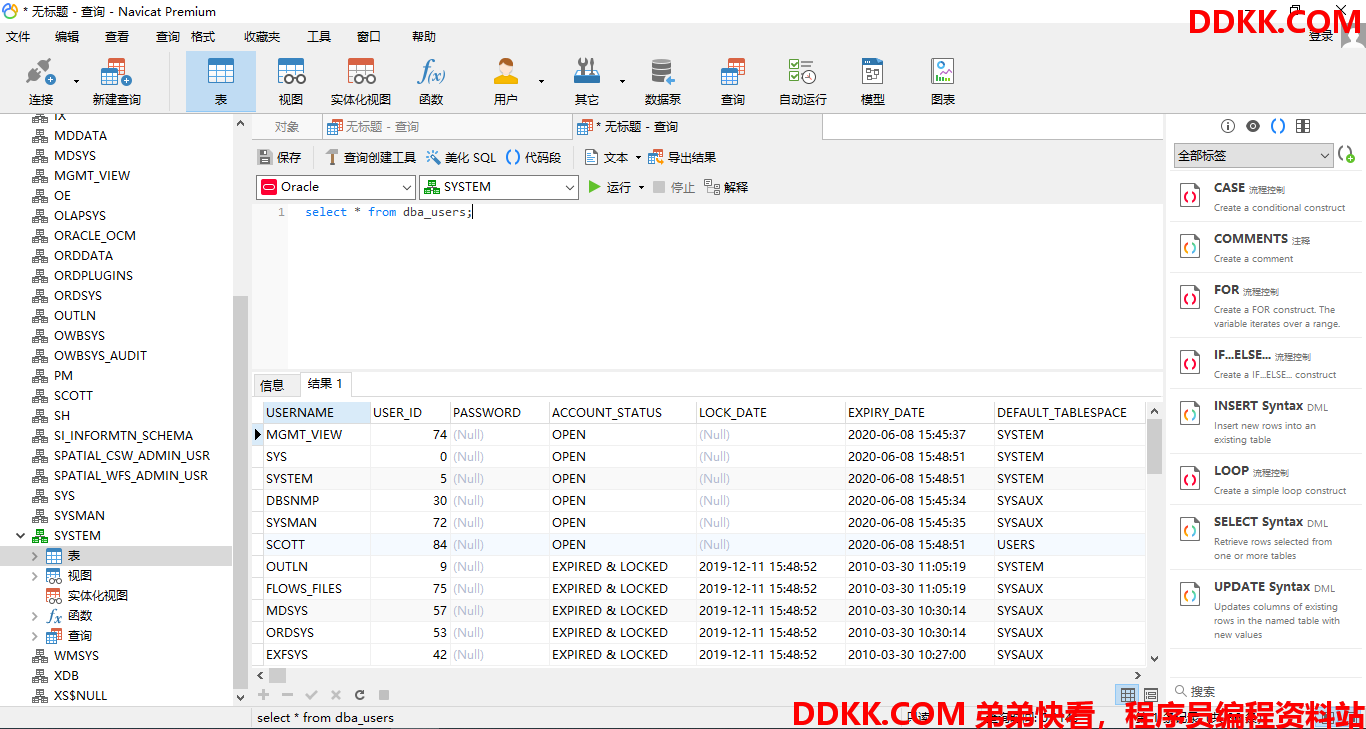Show the info icon in right panel
The width and height of the screenshot is (1366, 729).
tap(1228, 126)
